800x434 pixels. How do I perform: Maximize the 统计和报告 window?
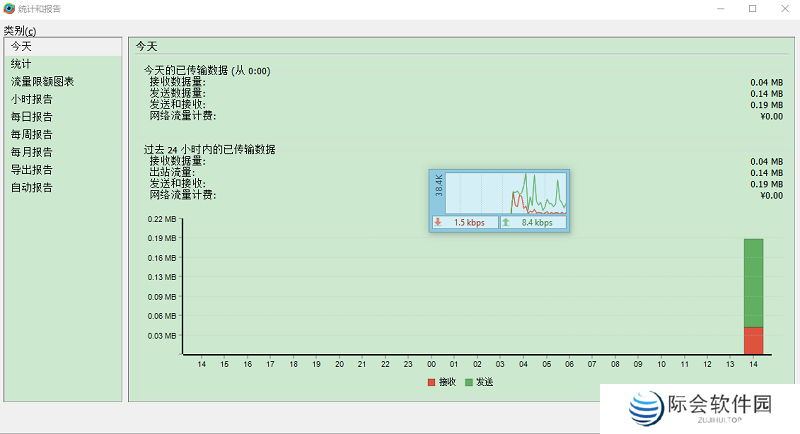(753, 9)
